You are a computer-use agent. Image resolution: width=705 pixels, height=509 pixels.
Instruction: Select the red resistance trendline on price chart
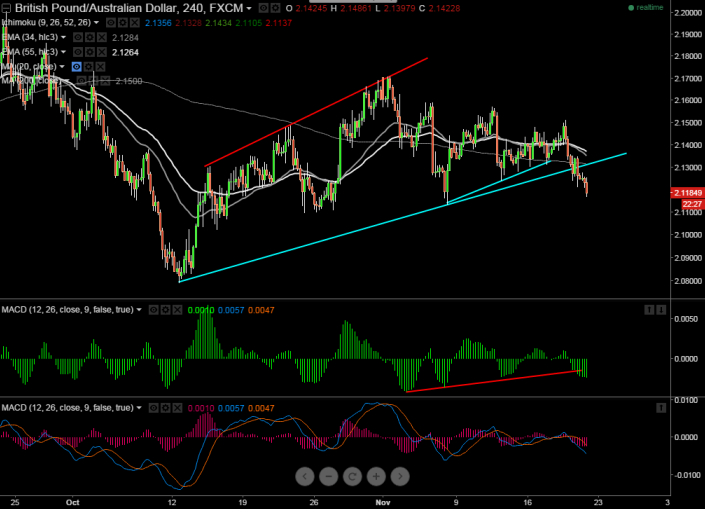click(x=316, y=112)
